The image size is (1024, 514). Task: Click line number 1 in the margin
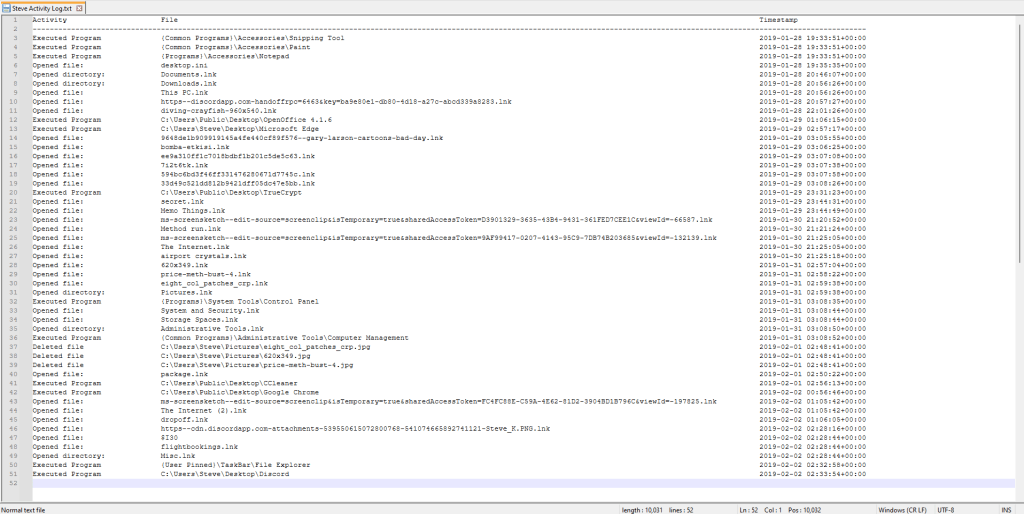(x=16, y=20)
